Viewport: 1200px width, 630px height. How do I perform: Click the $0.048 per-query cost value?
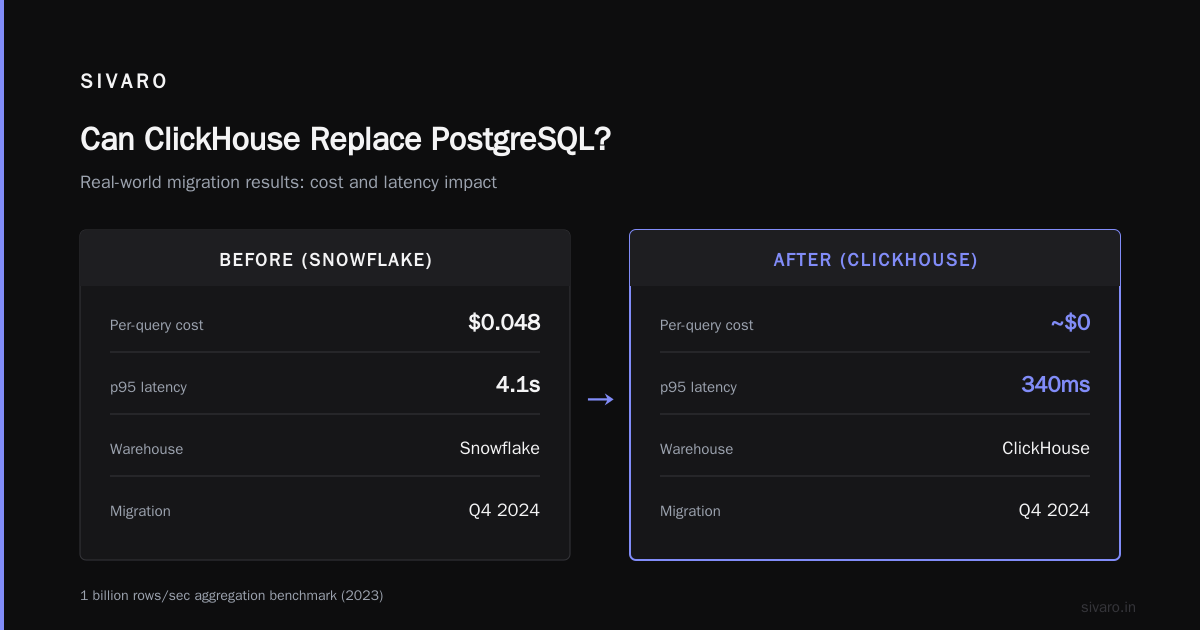click(x=504, y=323)
